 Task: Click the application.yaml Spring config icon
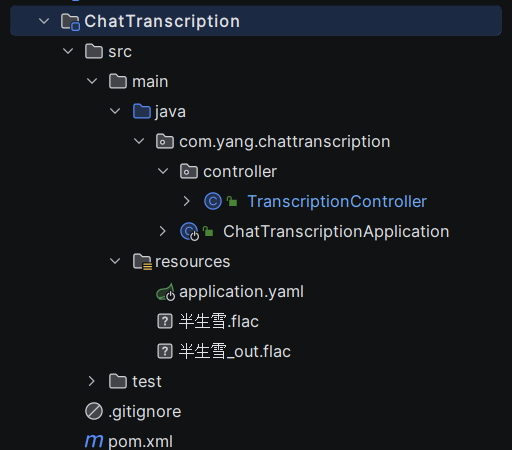point(166,292)
